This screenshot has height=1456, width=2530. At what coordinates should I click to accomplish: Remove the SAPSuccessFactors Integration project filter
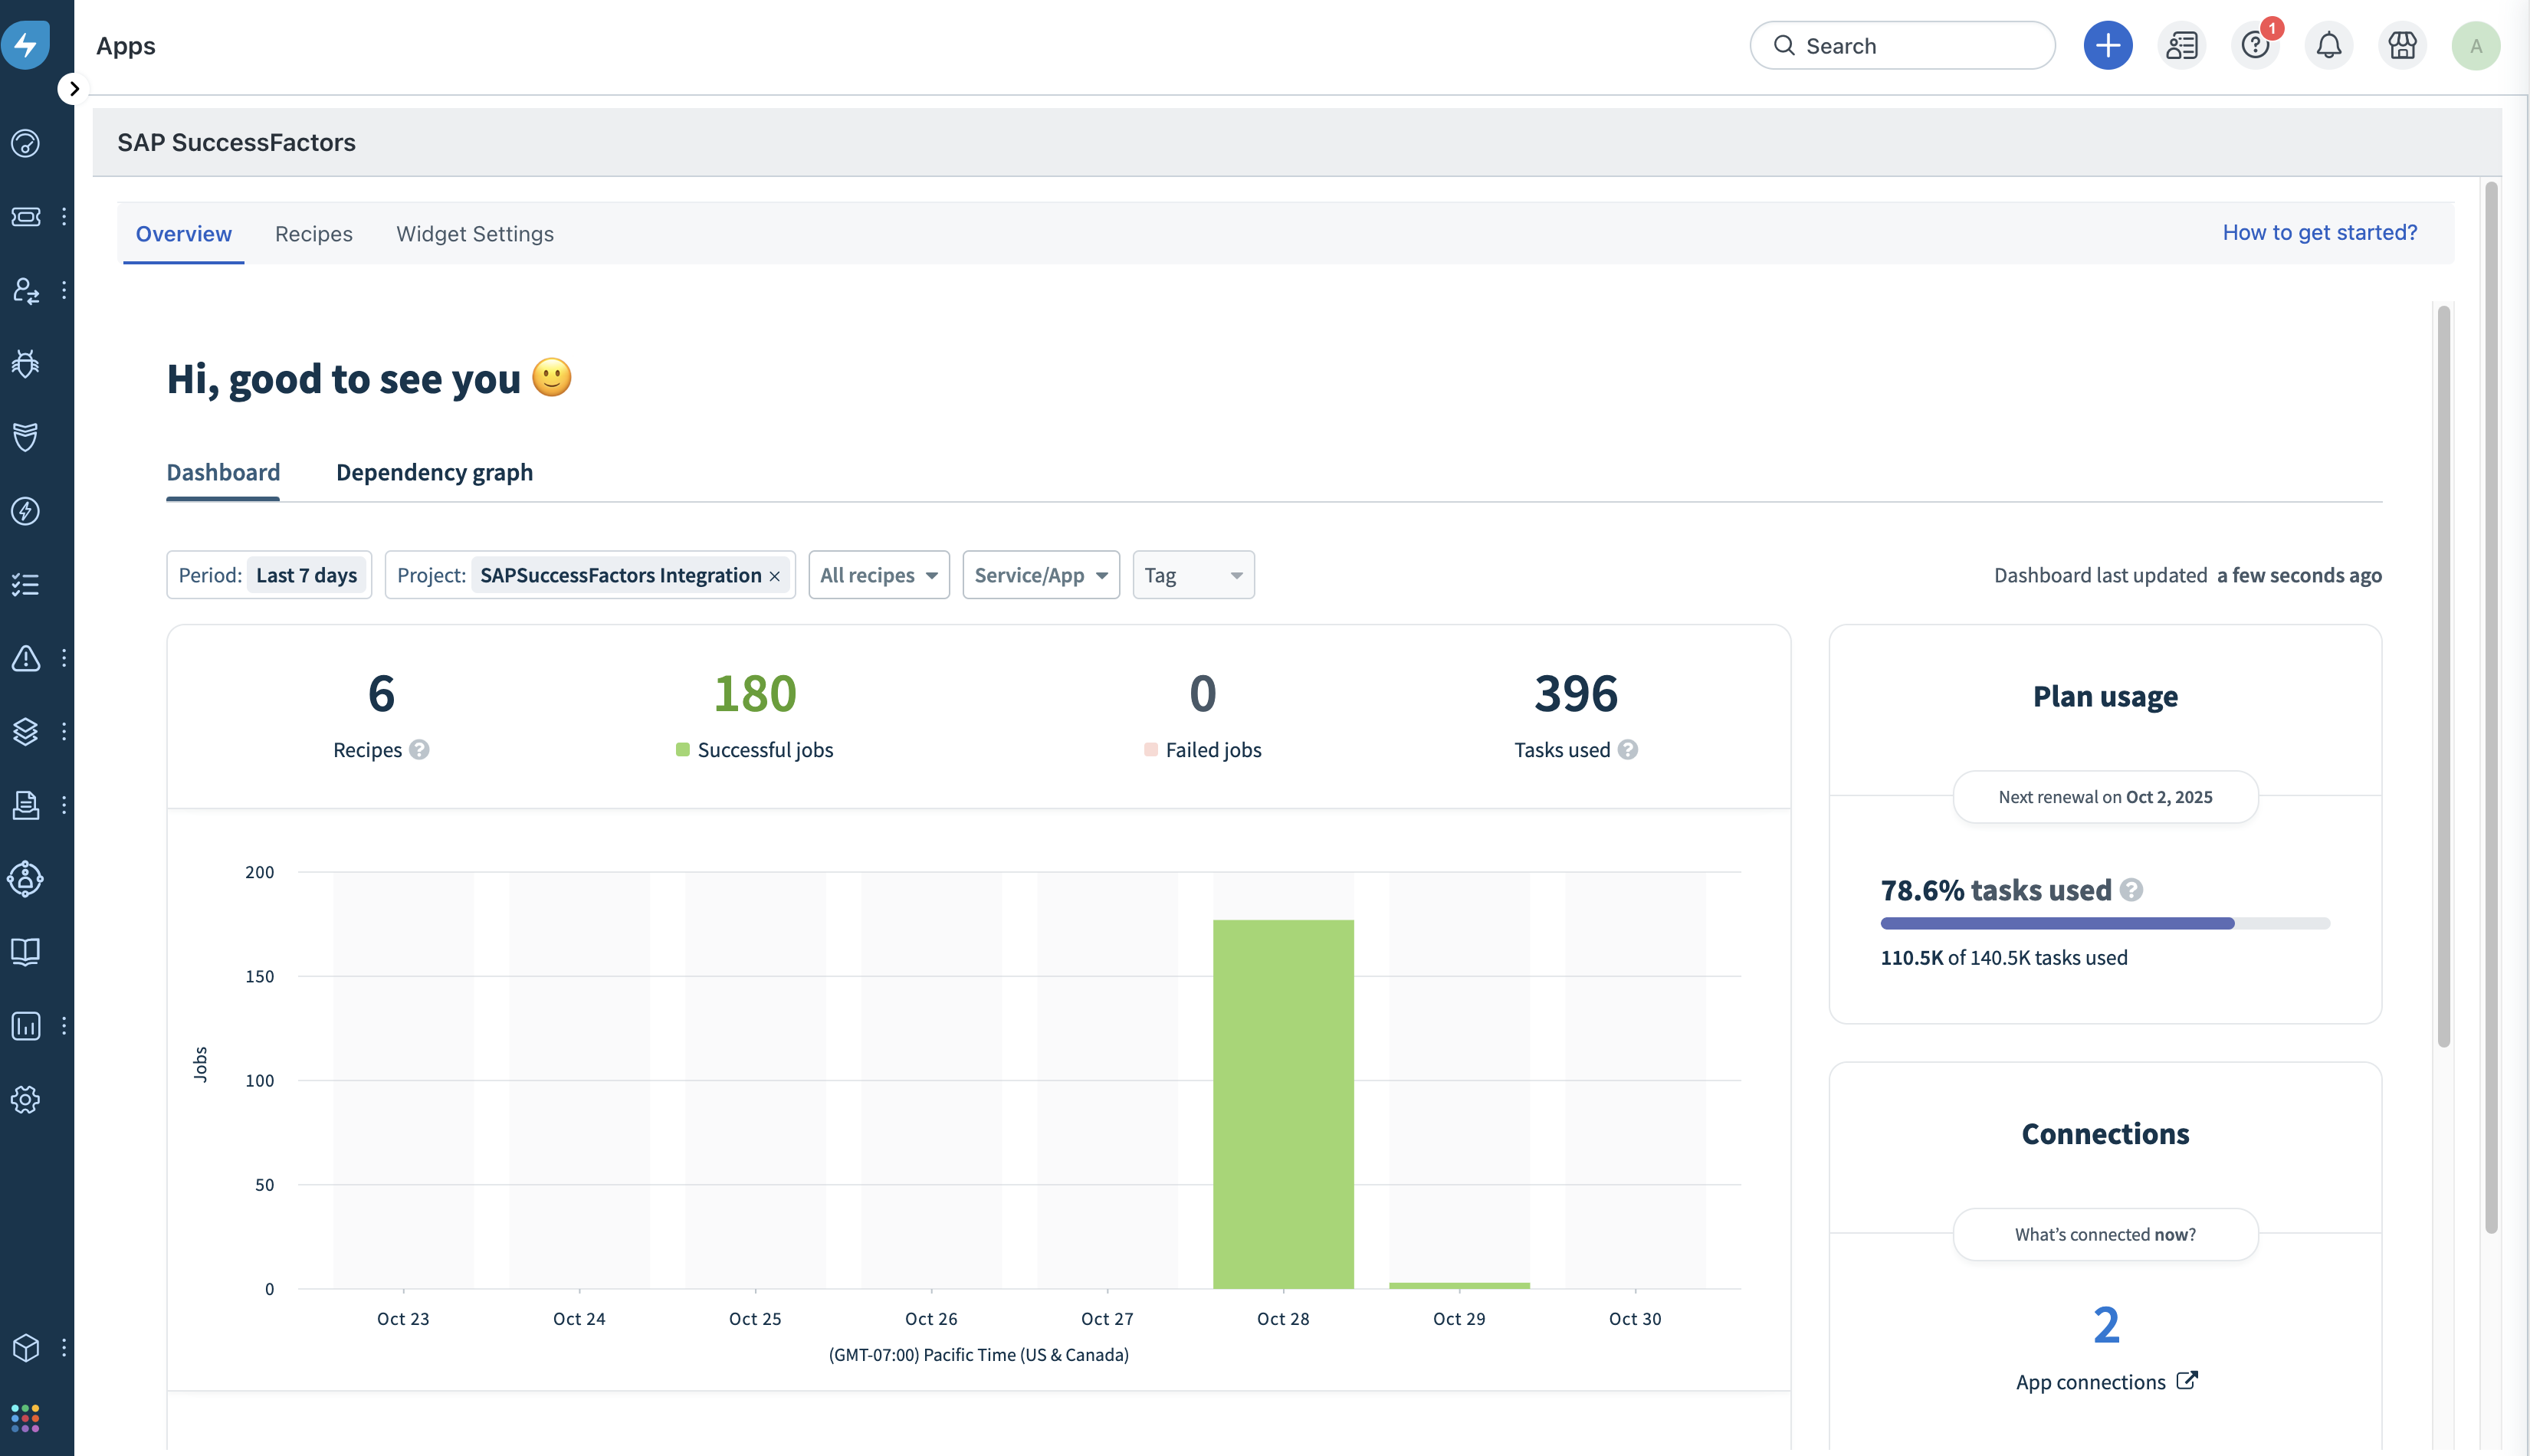click(774, 576)
